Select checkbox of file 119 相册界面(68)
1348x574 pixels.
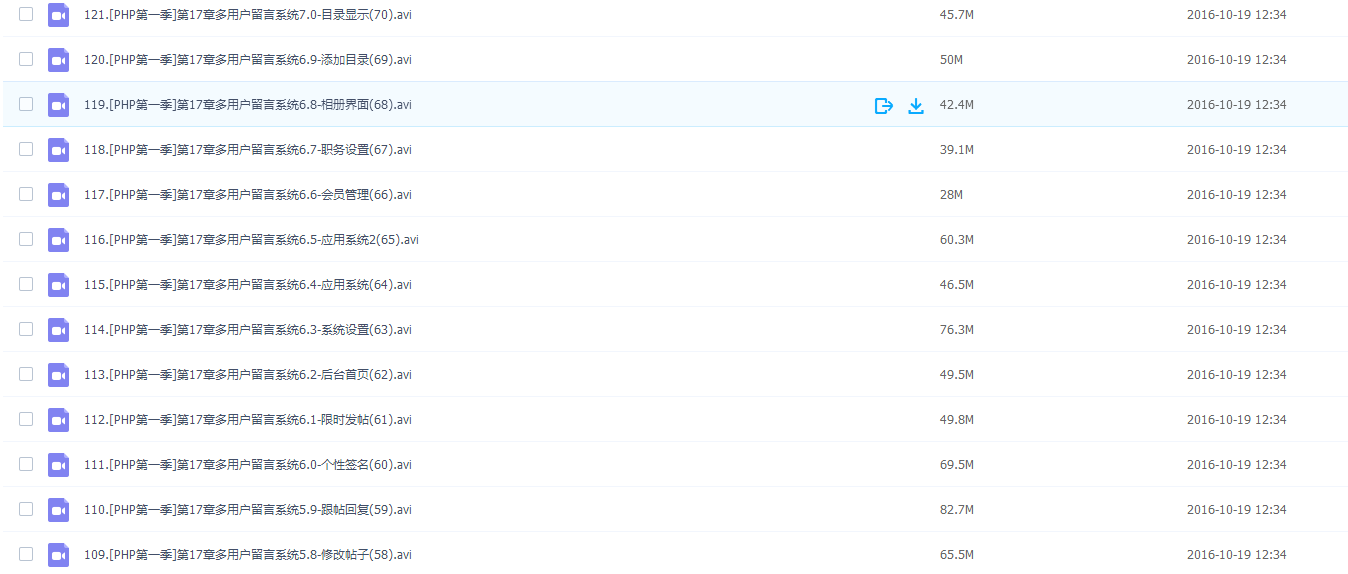[x=26, y=104]
